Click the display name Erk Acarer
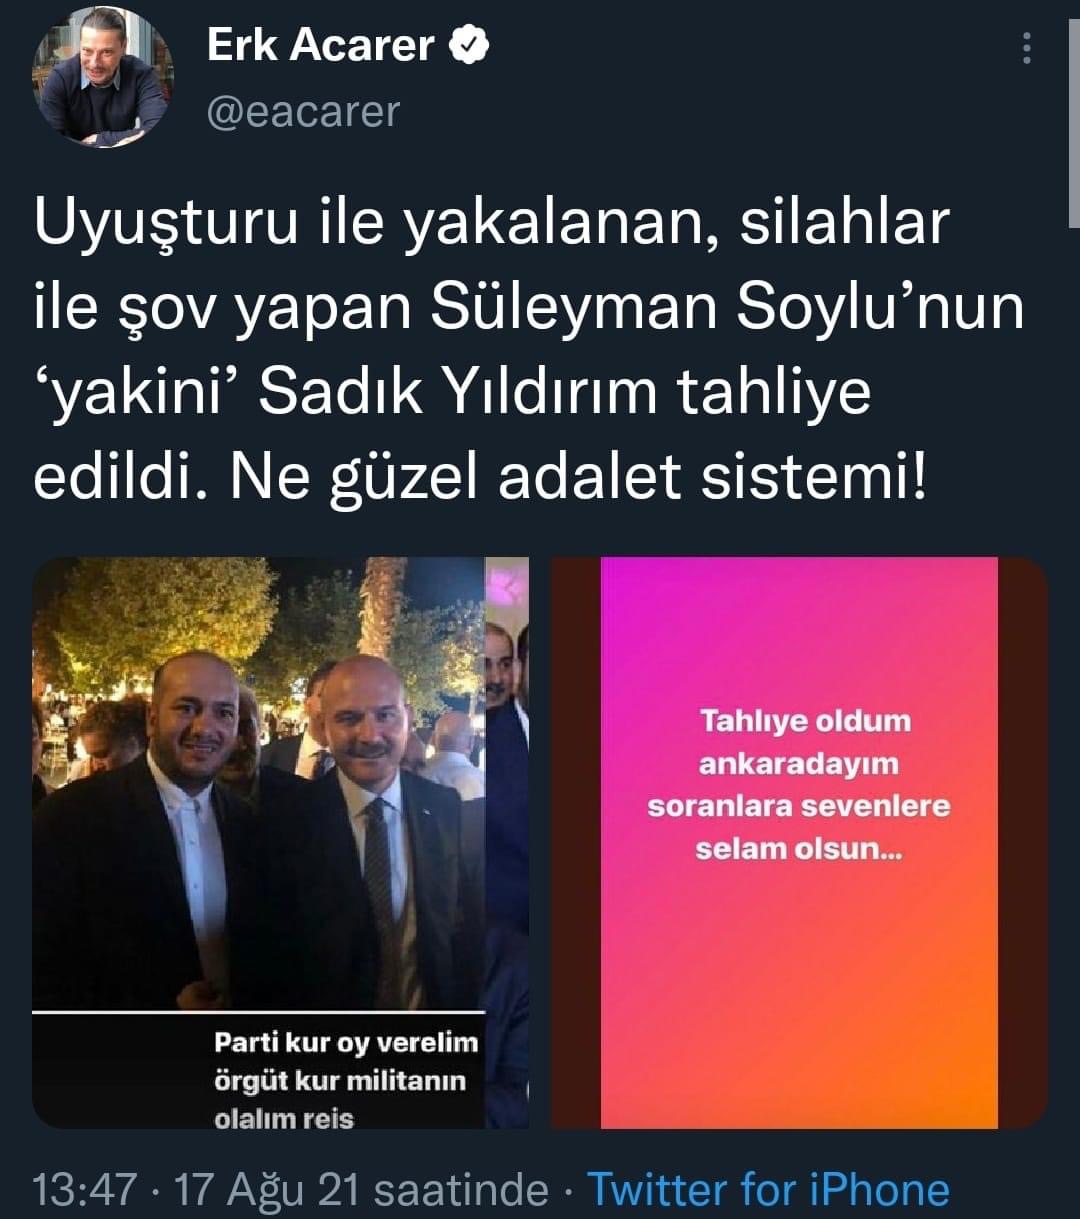Viewport: 1080px width, 1219px height. 321,46
